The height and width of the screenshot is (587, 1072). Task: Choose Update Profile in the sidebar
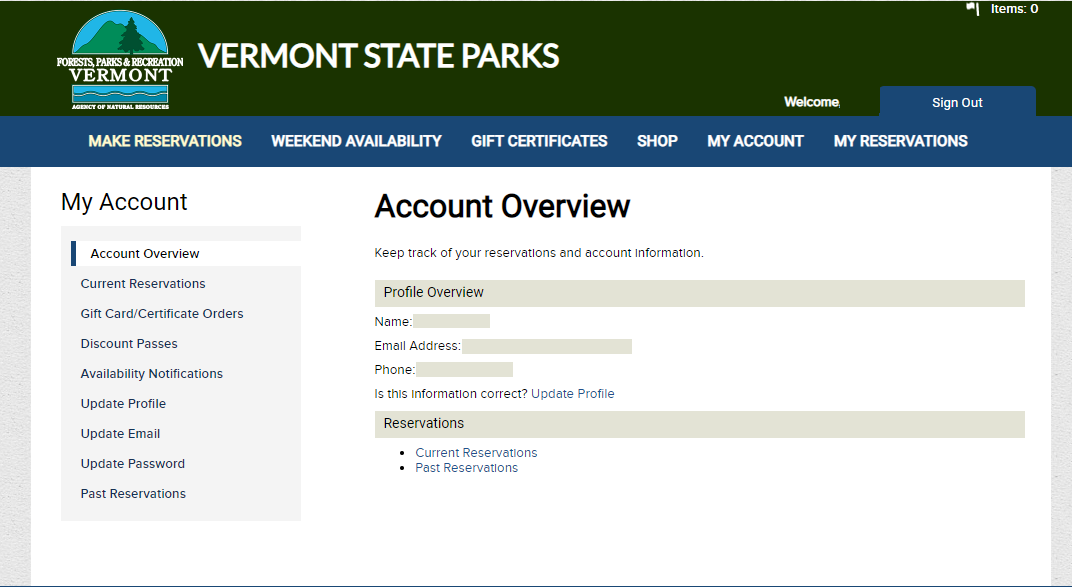pos(123,404)
